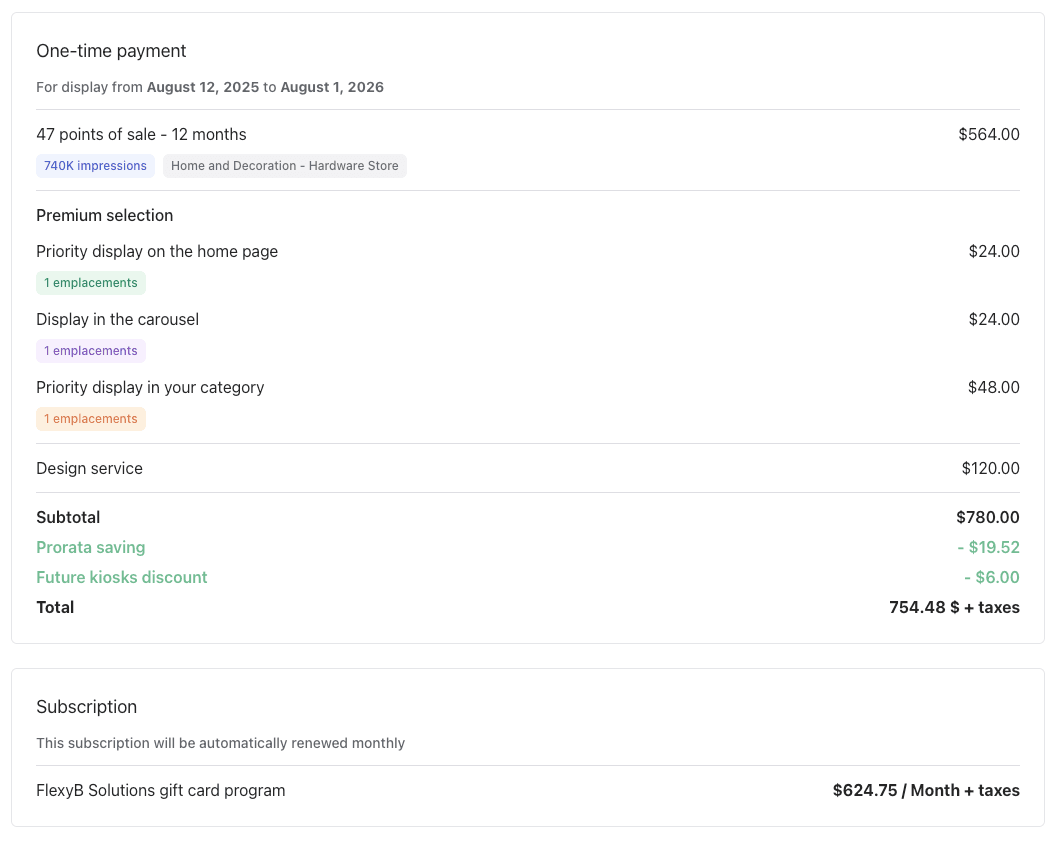Image resolution: width=1060 pixels, height=842 pixels.
Task: Click the $48.00 category display price
Action: pos(993,387)
